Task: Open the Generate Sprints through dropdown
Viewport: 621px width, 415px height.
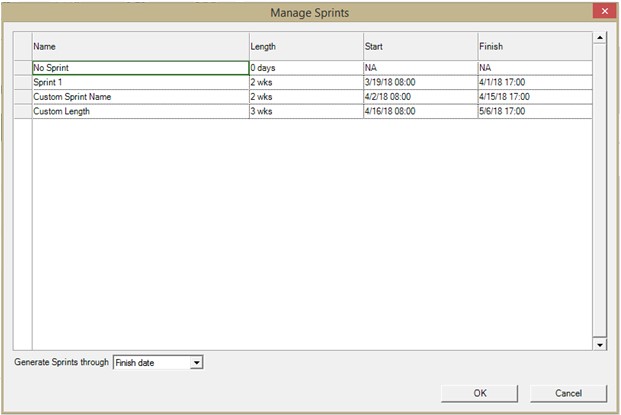Action: tap(196, 362)
